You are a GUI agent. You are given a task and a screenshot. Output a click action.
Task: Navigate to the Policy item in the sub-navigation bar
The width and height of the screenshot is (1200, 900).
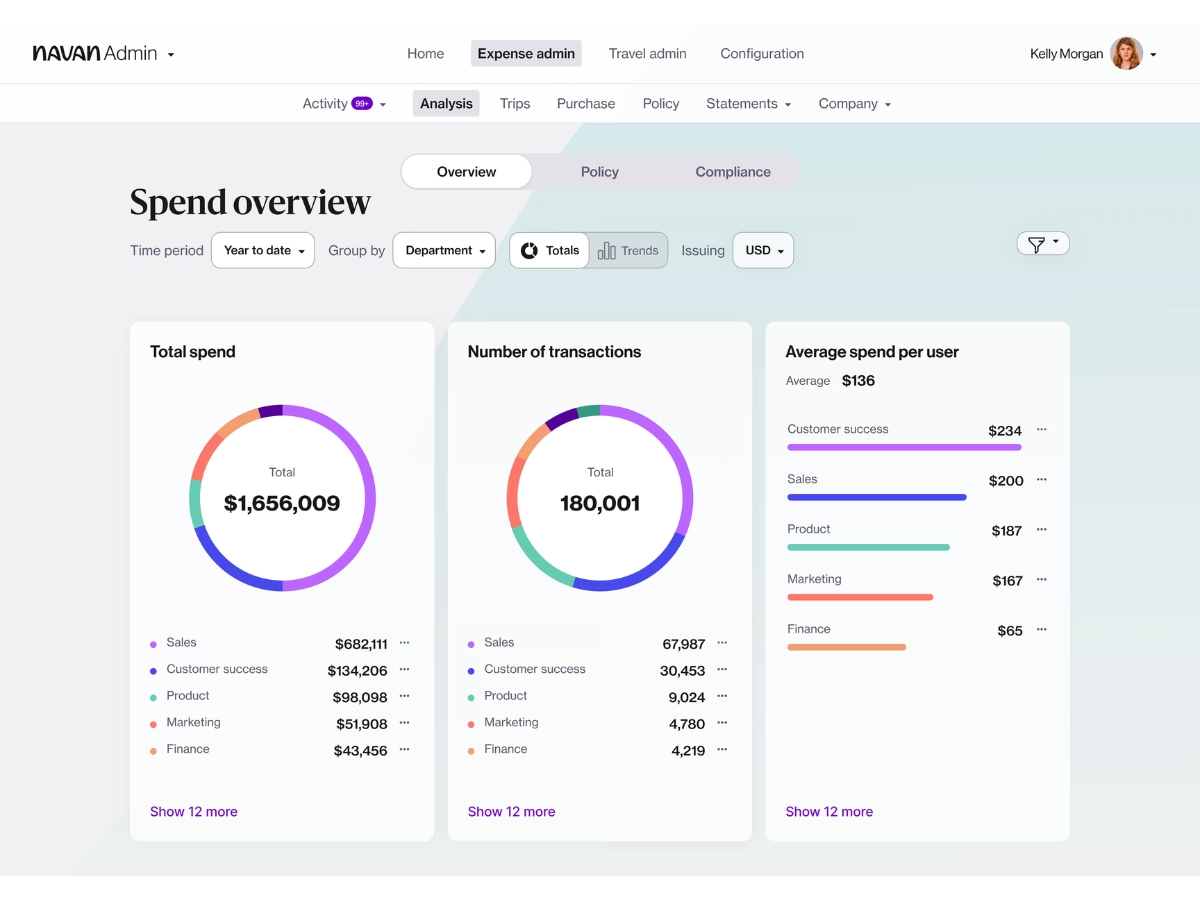[661, 103]
